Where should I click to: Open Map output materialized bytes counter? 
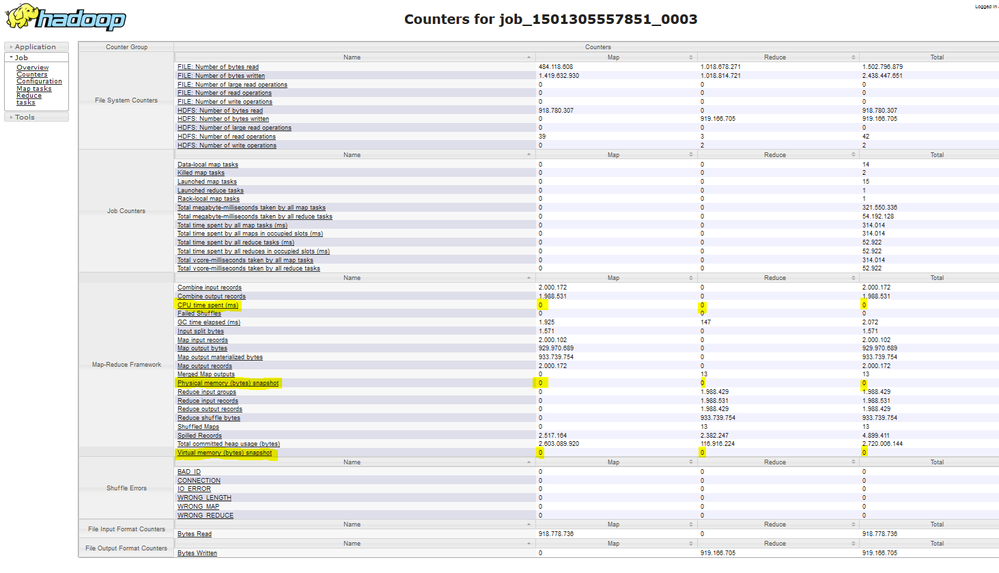tap(220, 358)
